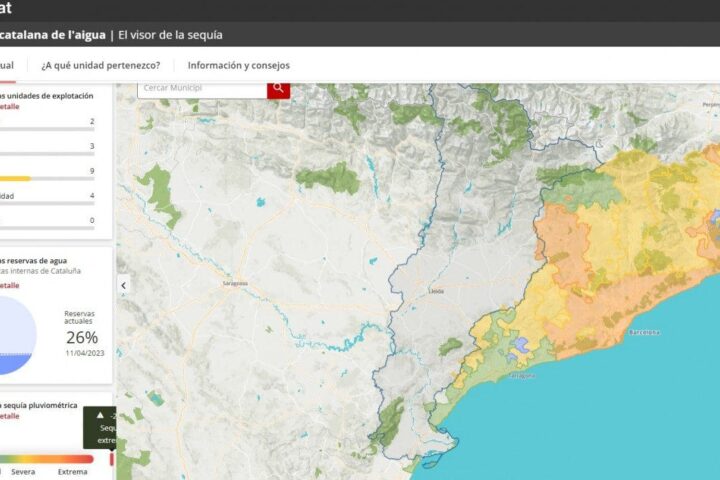Click the Barcelona label on the map

pos(642,332)
